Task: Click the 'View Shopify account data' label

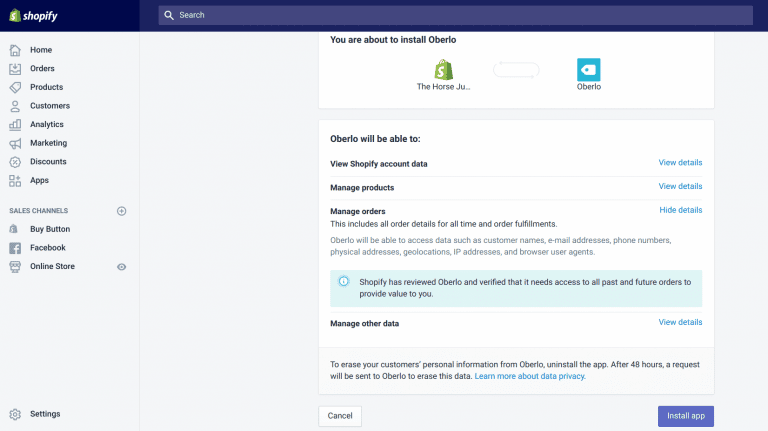Action: click(x=379, y=164)
